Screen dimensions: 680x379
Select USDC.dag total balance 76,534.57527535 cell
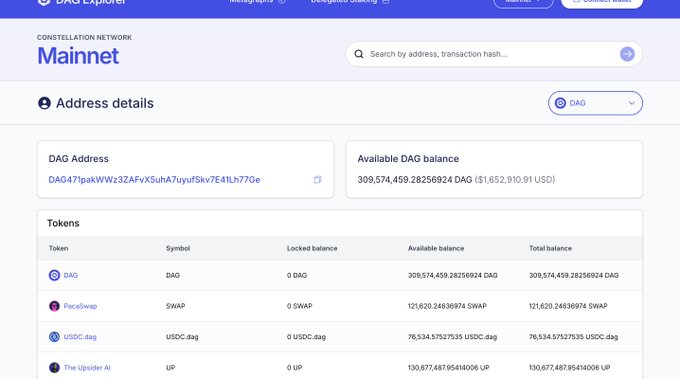click(x=573, y=337)
